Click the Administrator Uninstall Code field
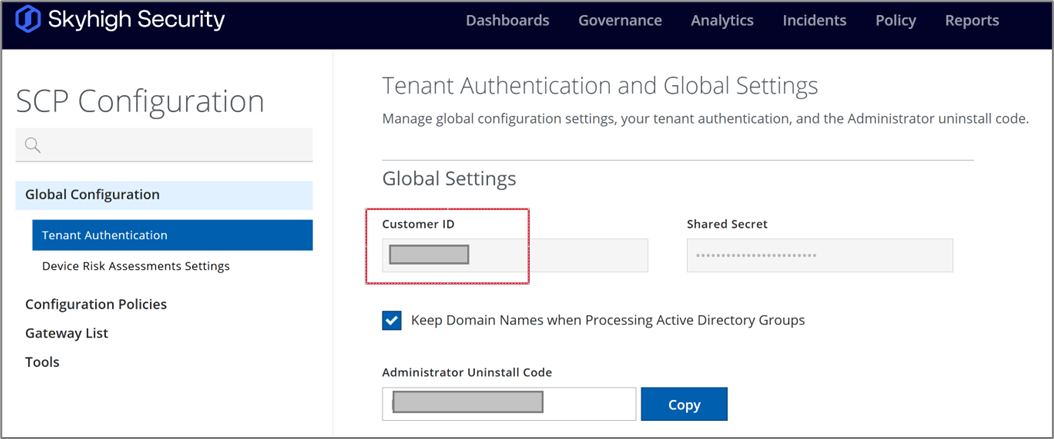 [x=508, y=403]
